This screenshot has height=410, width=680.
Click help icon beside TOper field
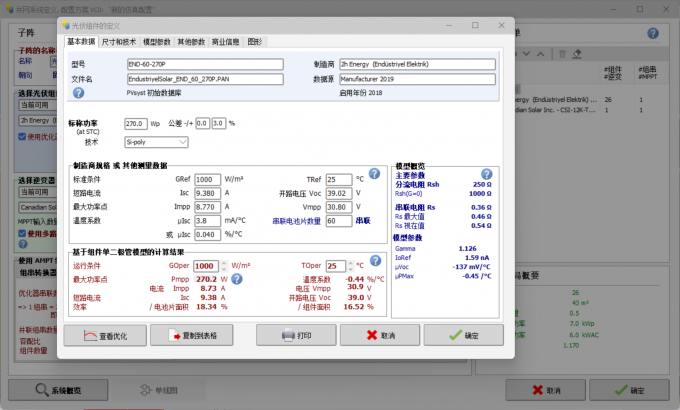(376, 260)
